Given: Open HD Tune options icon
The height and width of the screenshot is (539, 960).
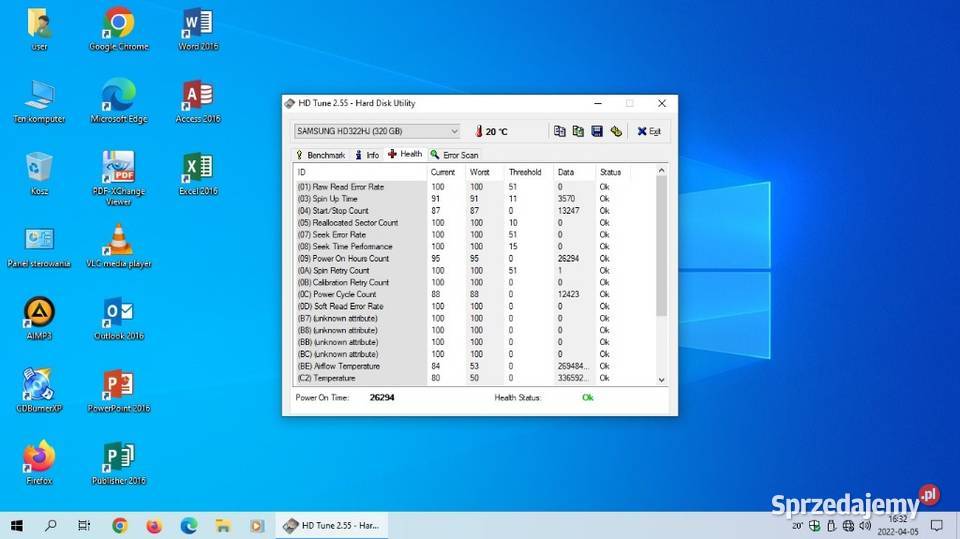Looking at the screenshot, I should pyautogui.click(x=616, y=131).
